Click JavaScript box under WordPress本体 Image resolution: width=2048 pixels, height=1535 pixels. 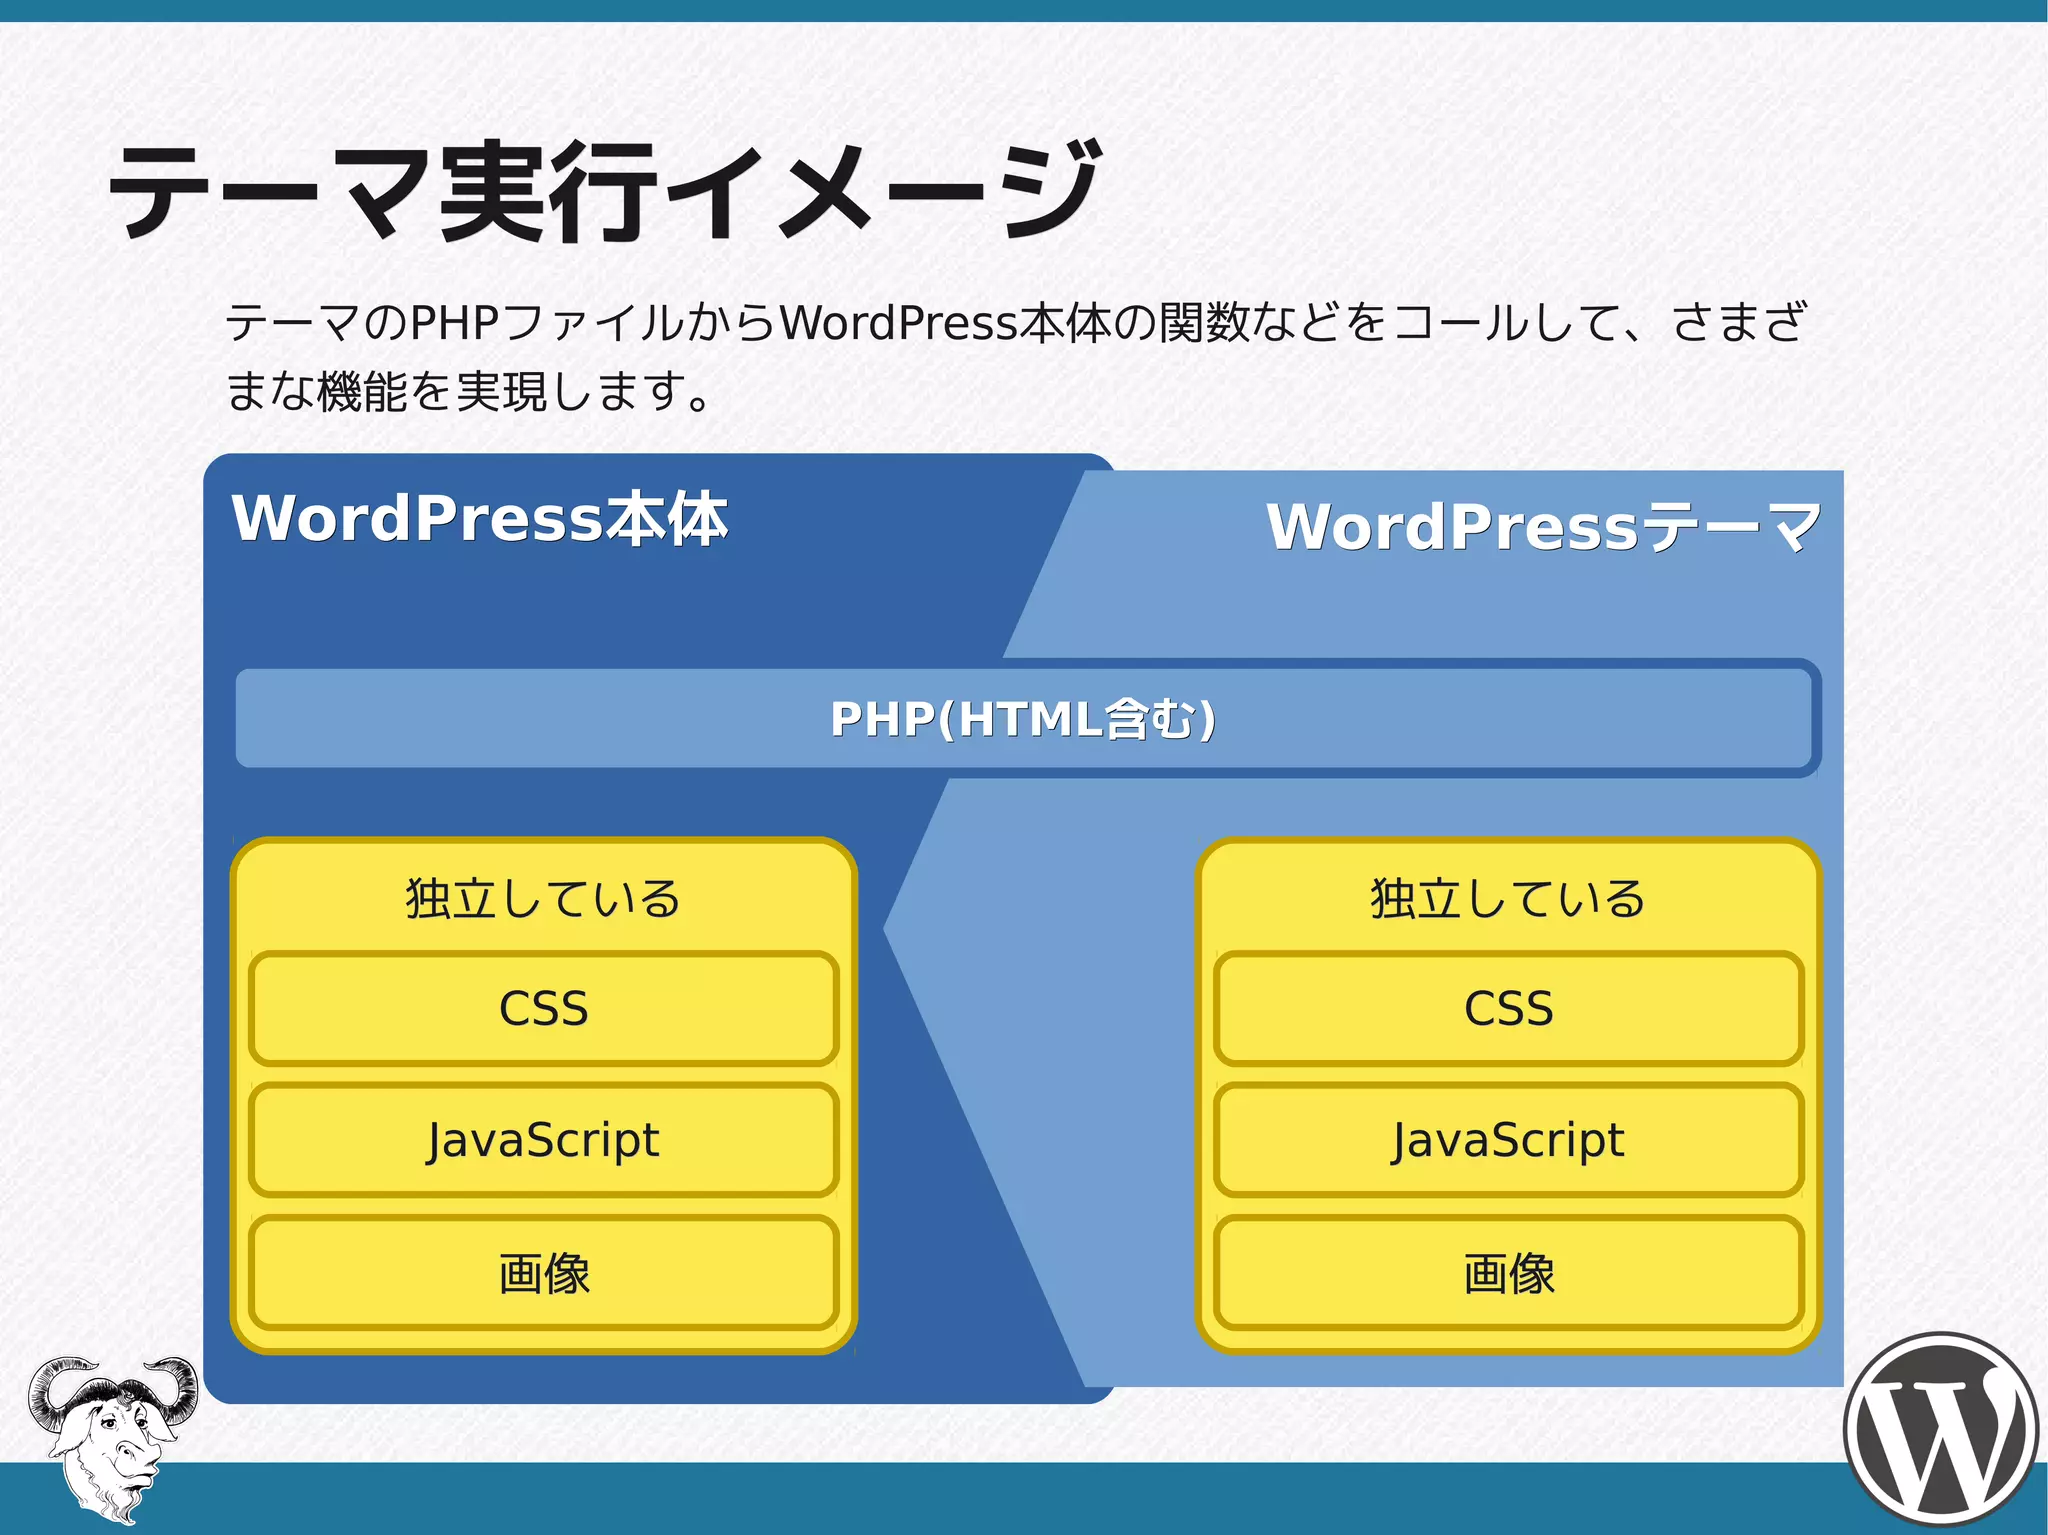(543, 1140)
